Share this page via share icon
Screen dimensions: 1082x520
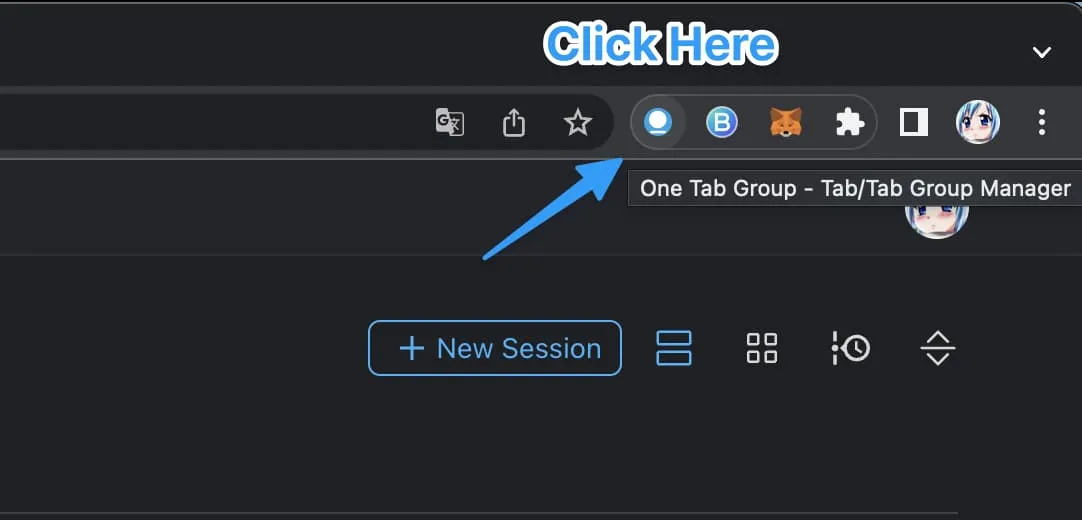(513, 122)
